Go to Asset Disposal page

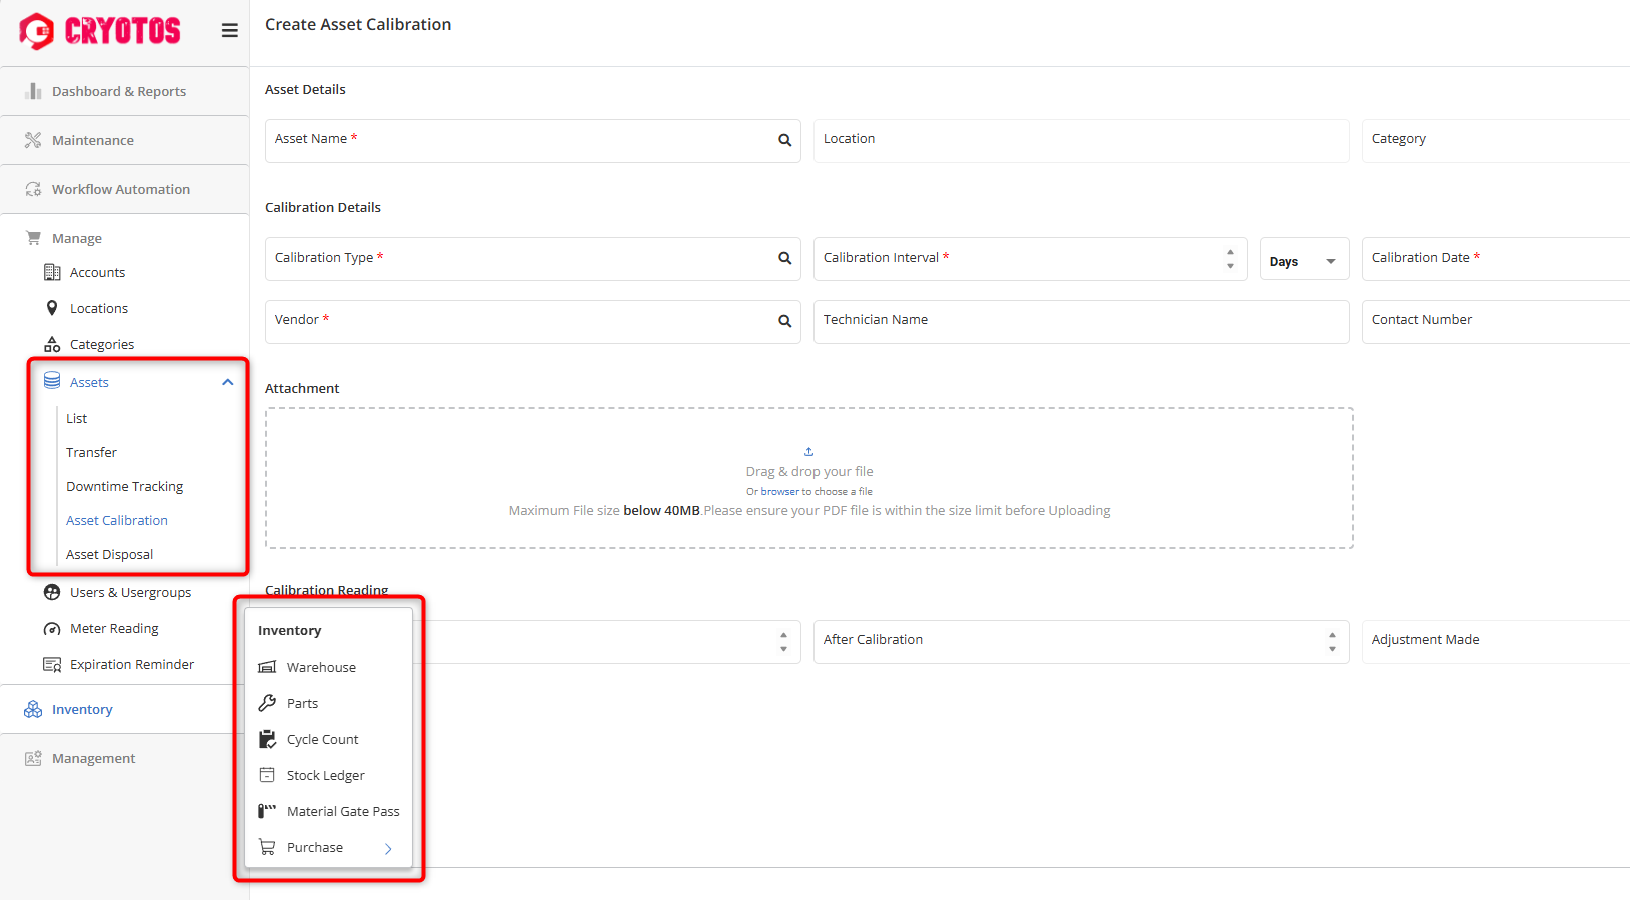point(109,555)
